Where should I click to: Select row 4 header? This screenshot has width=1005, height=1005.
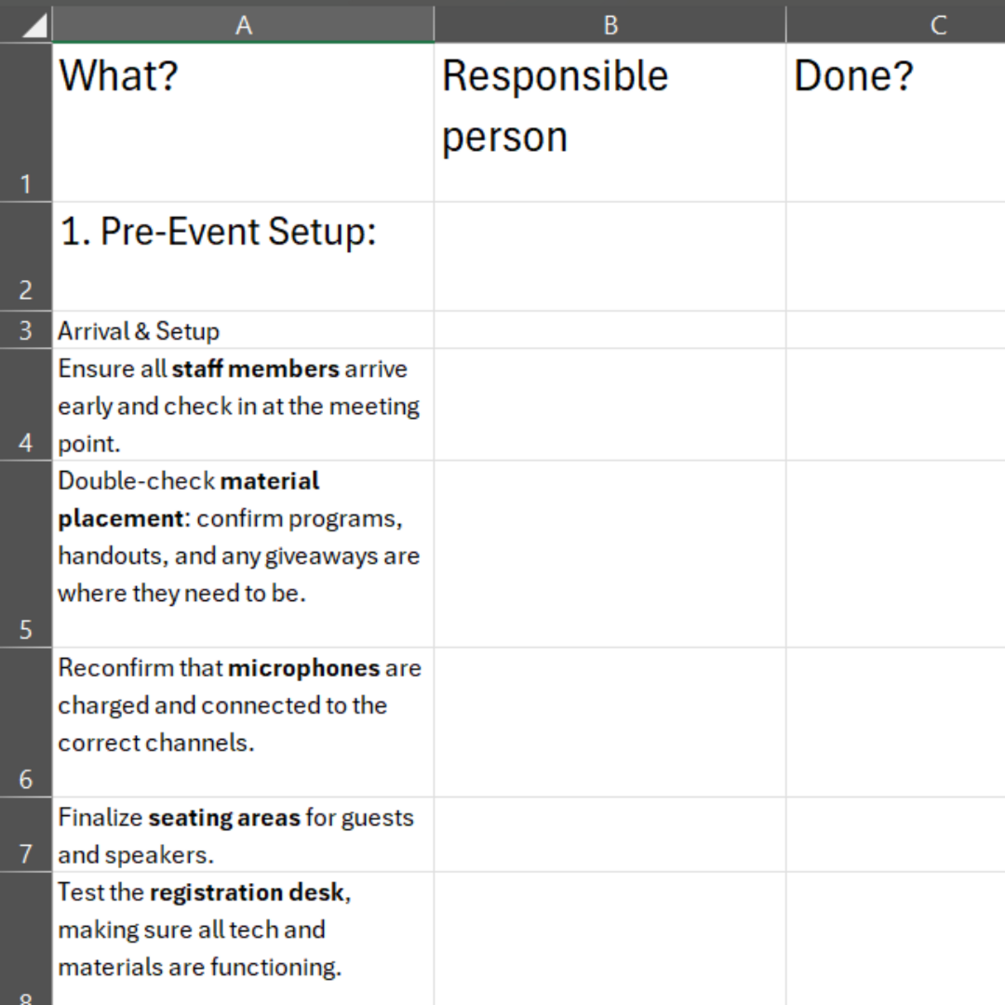click(x=26, y=404)
